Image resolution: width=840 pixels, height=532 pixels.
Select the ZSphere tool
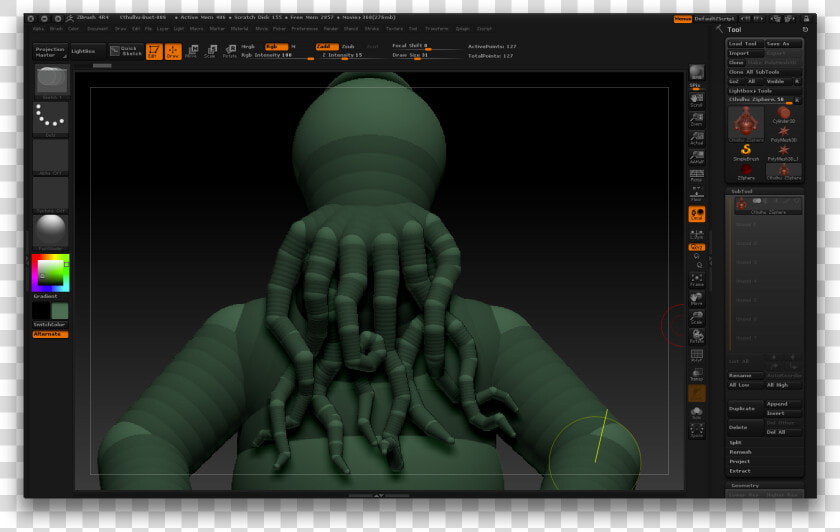click(x=746, y=172)
